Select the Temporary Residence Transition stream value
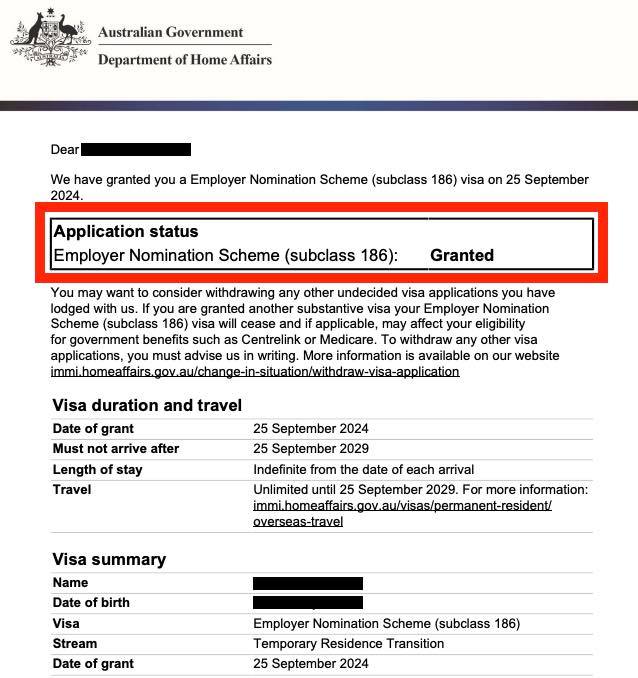638x678 pixels. click(x=349, y=644)
